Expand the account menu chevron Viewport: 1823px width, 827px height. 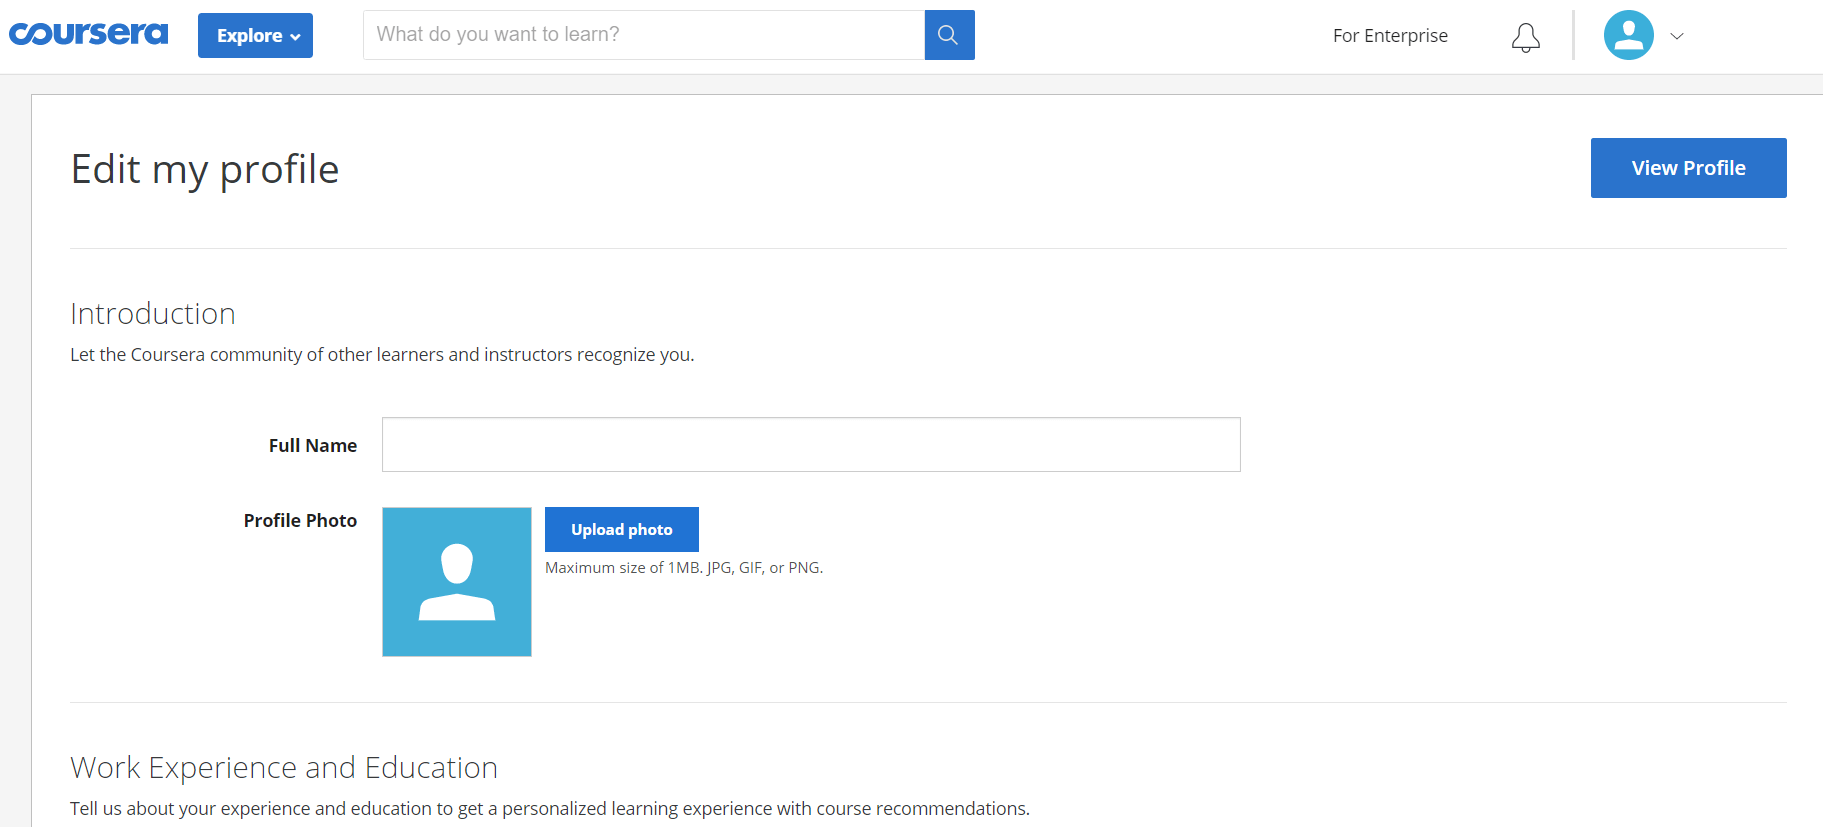[1677, 36]
